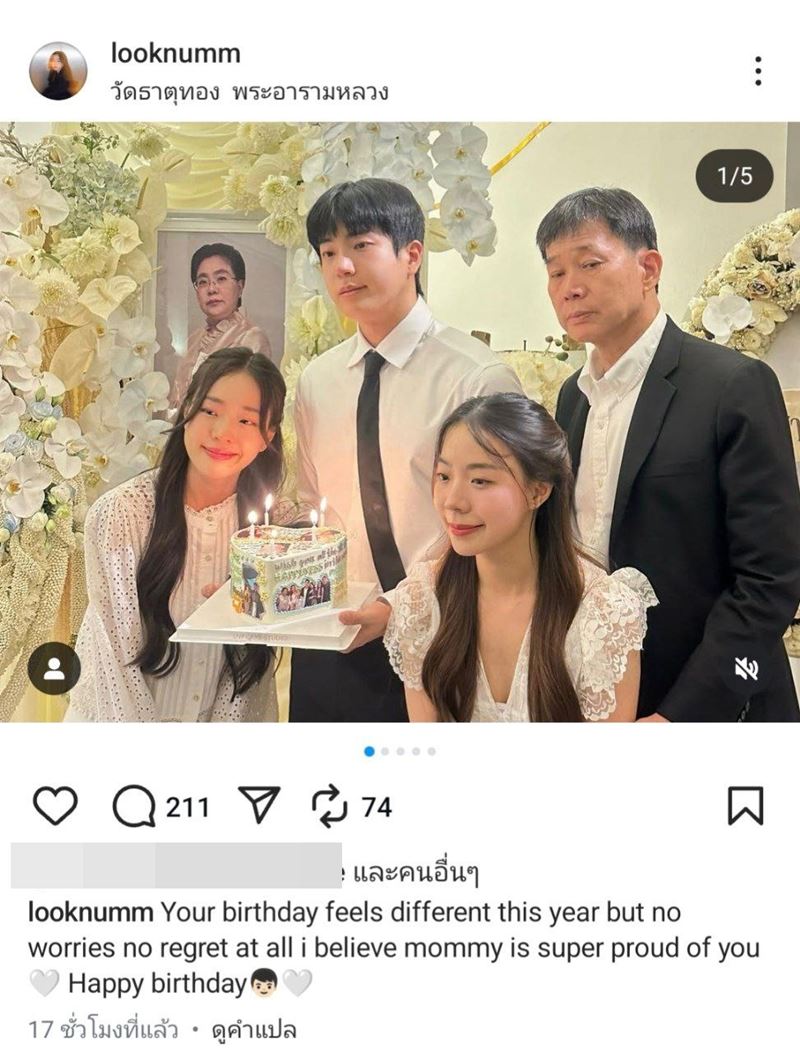View likers via และคนอื่นๆ
The height and width of the screenshot is (1052, 800).
click(416, 874)
